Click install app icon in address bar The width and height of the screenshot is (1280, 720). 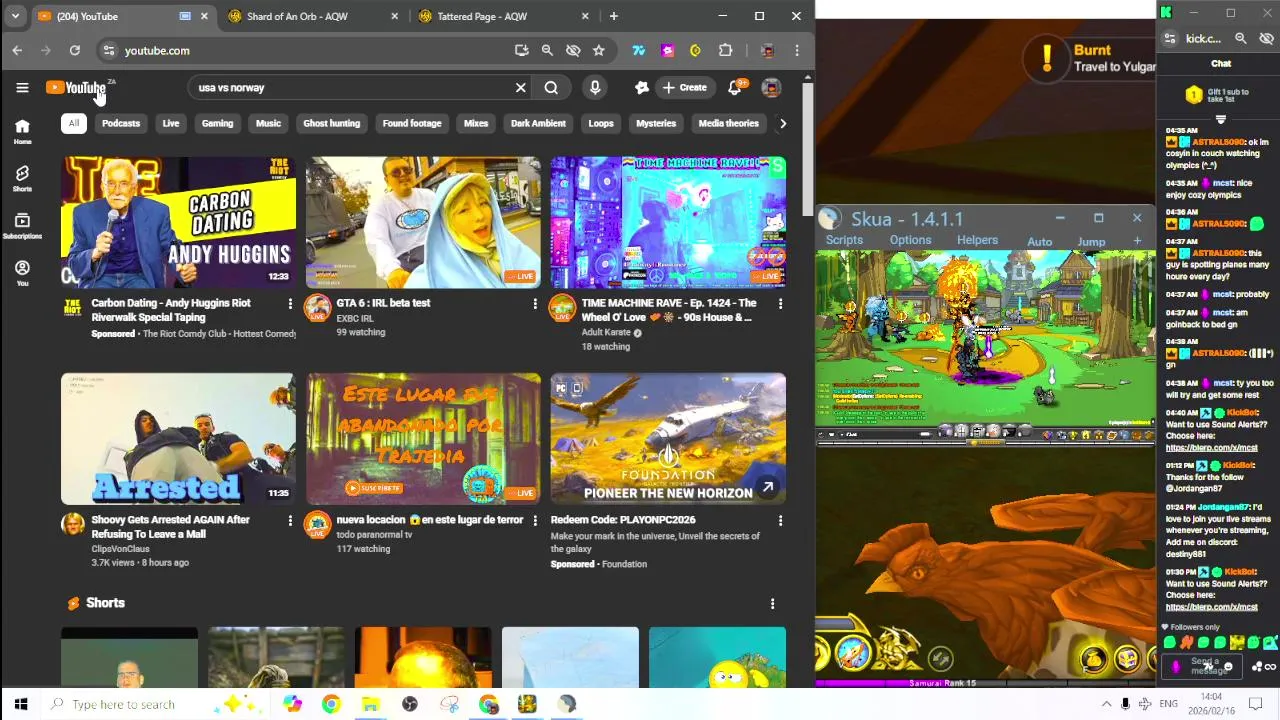[521, 50]
